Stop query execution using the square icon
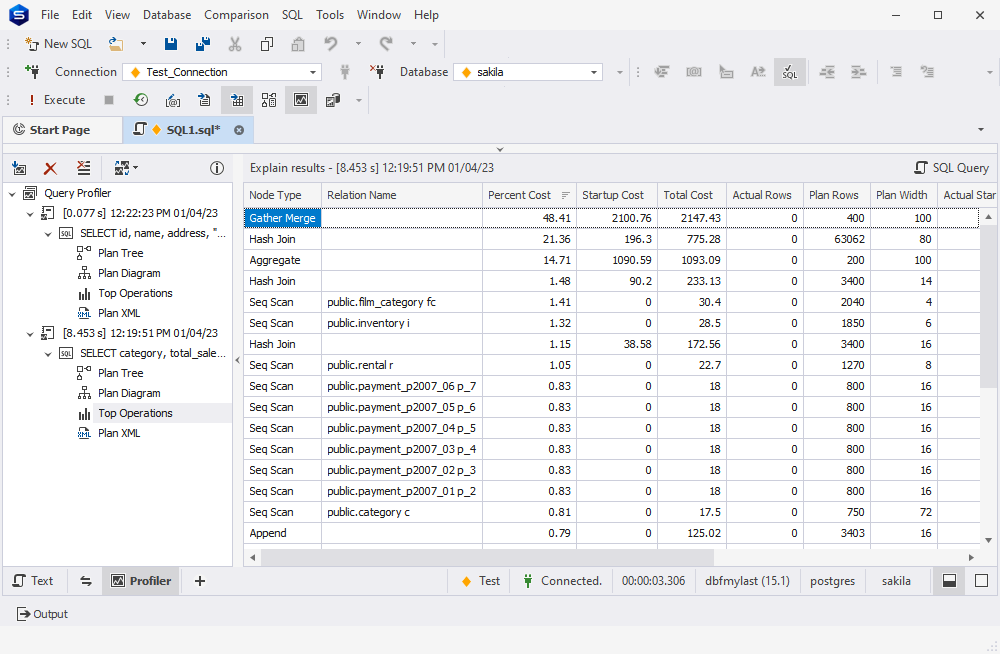This screenshot has width=1000, height=654. click(x=111, y=100)
